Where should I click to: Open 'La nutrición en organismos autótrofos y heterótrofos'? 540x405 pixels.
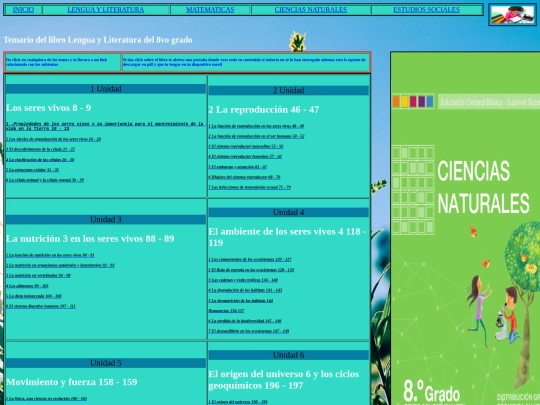pos(60,265)
